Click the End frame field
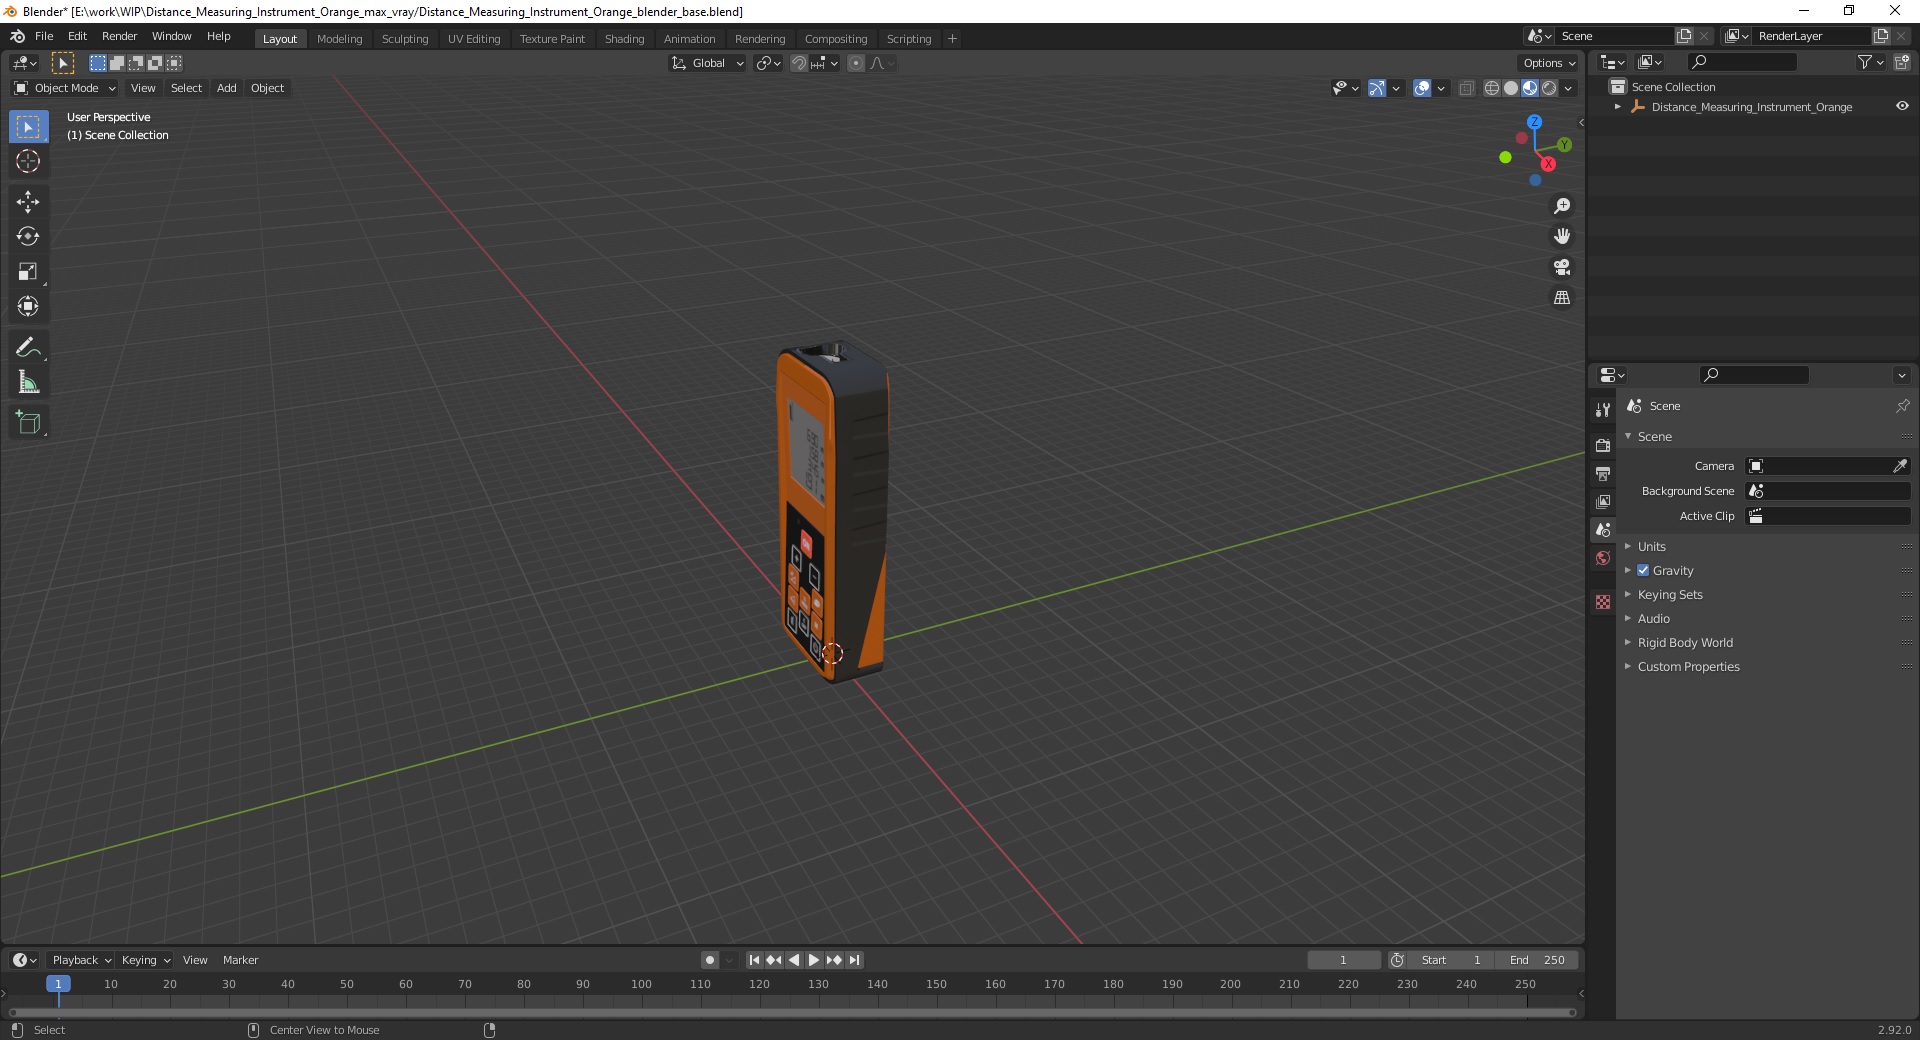The height and width of the screenshot is (1040, 1920). coord(1538,960)
